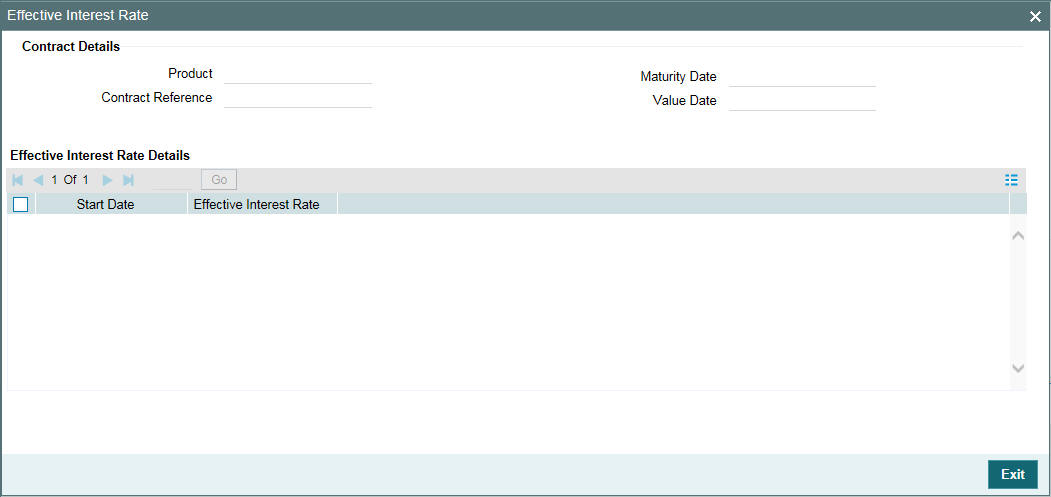Click the page number box beside Go
This screenshot has height=497, width=1051.
(174, 180)
